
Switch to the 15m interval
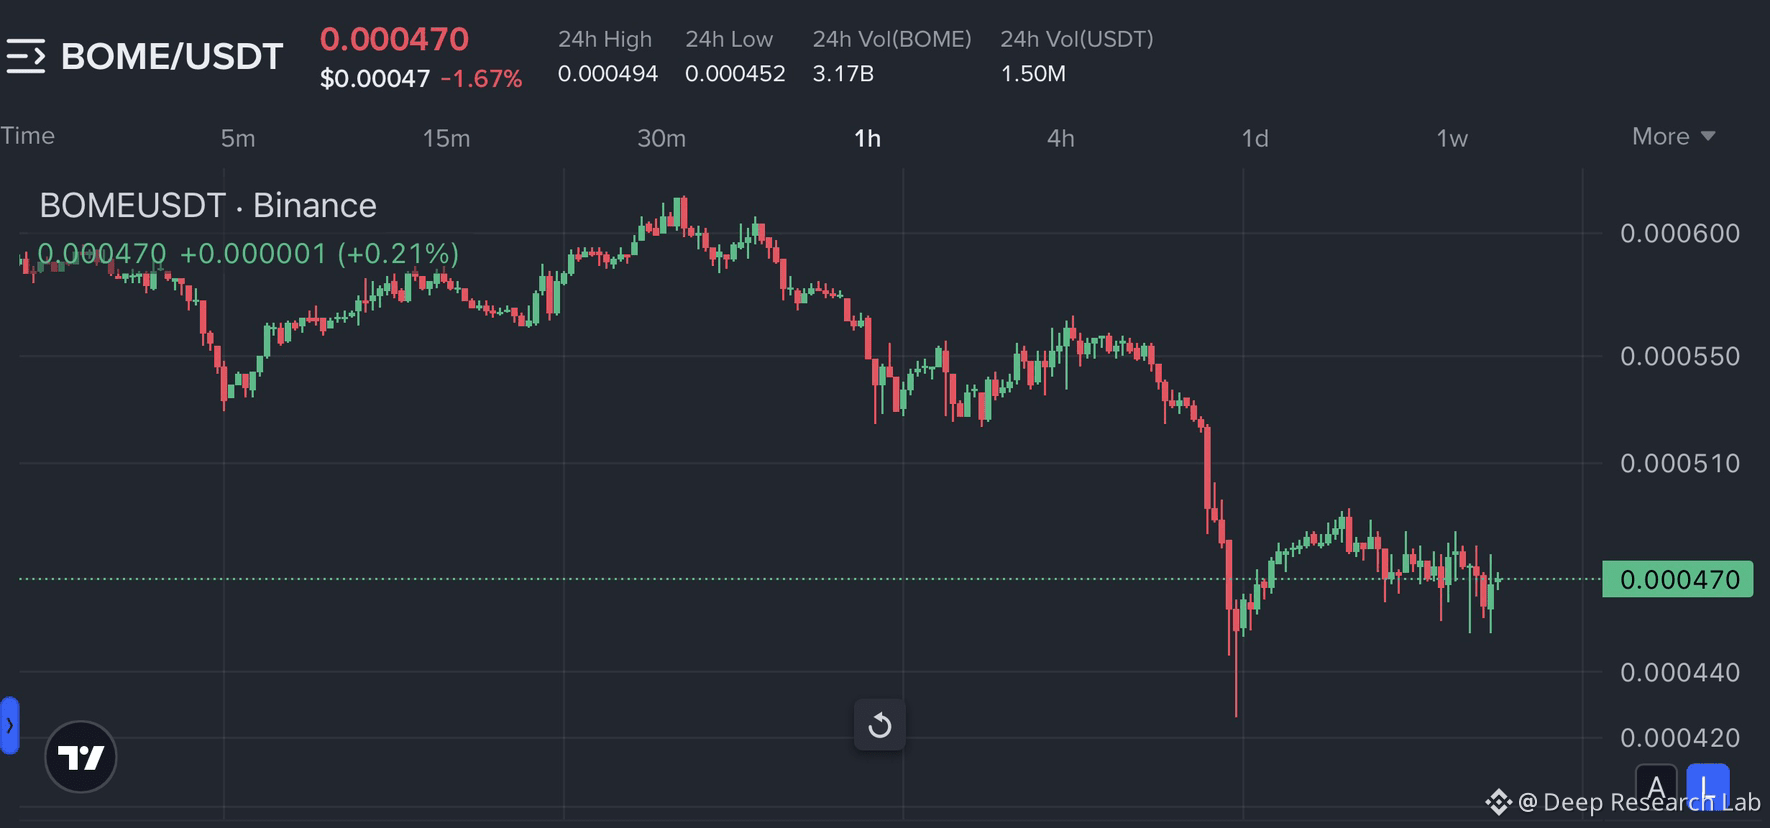click(x=446, y=138)
